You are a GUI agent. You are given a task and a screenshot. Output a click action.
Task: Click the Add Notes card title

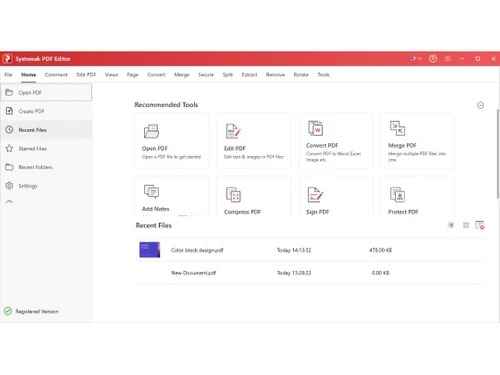(156, 209)
